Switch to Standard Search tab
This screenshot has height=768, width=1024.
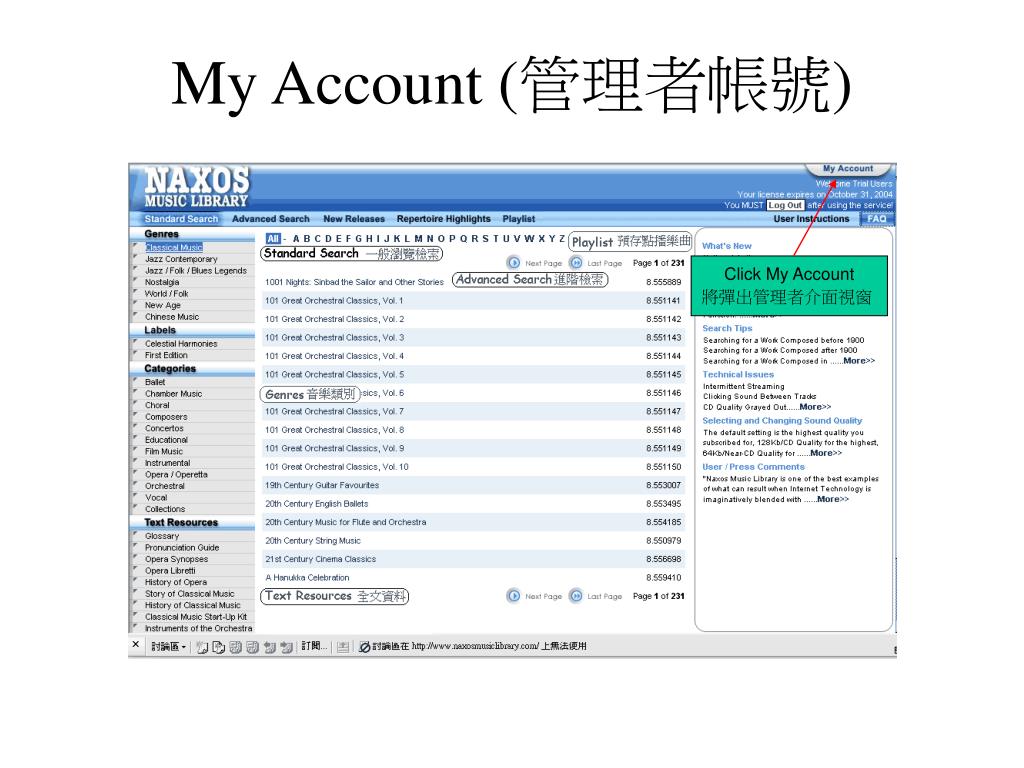coord(181,219)
